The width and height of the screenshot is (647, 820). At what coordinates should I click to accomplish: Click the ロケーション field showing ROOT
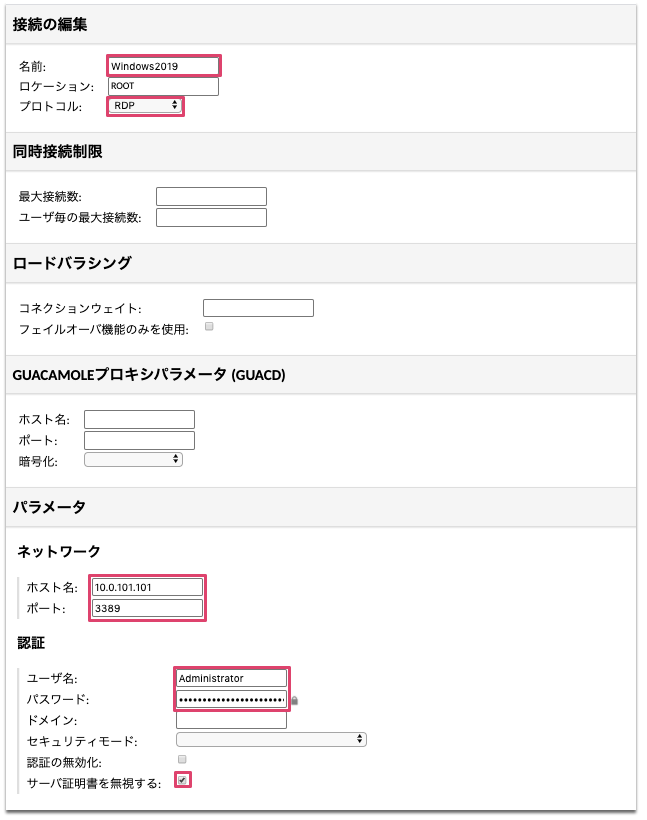pos(163,86)
